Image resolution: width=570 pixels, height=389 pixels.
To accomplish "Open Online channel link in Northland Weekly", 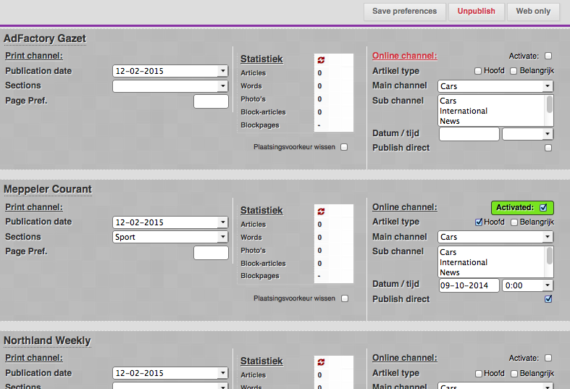I will 405,358.
